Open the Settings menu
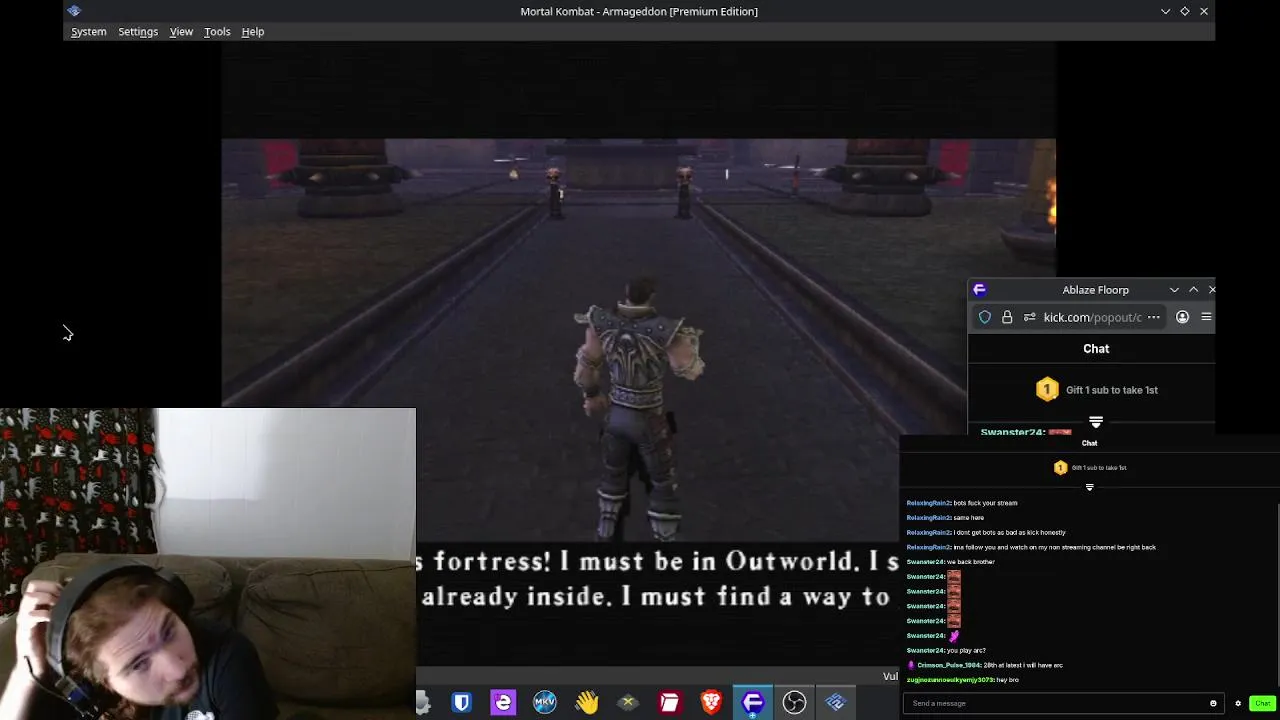Screen dimensions: 1280x720 (138, 32)
